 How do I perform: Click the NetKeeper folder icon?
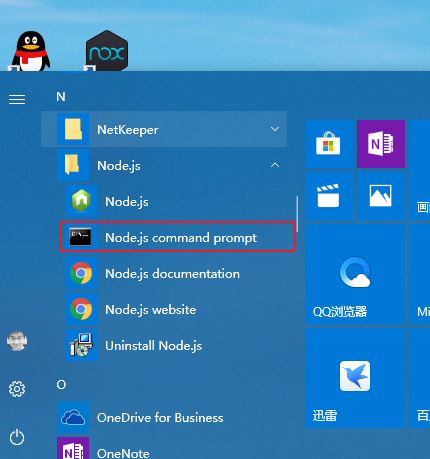(x=73, y=129)
